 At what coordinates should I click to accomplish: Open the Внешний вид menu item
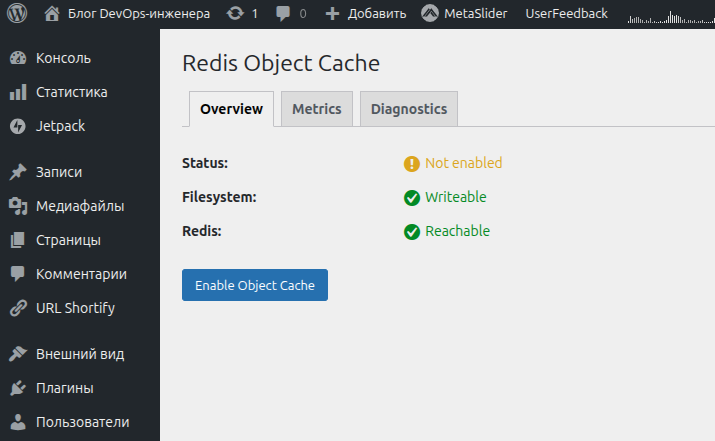click(80, 354)
